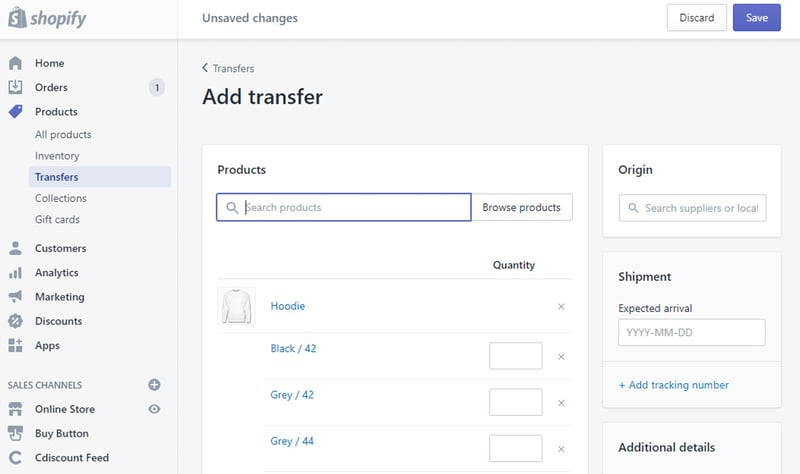Click Add tracking number link
800x474 pixels.
[x=673, y=385]
